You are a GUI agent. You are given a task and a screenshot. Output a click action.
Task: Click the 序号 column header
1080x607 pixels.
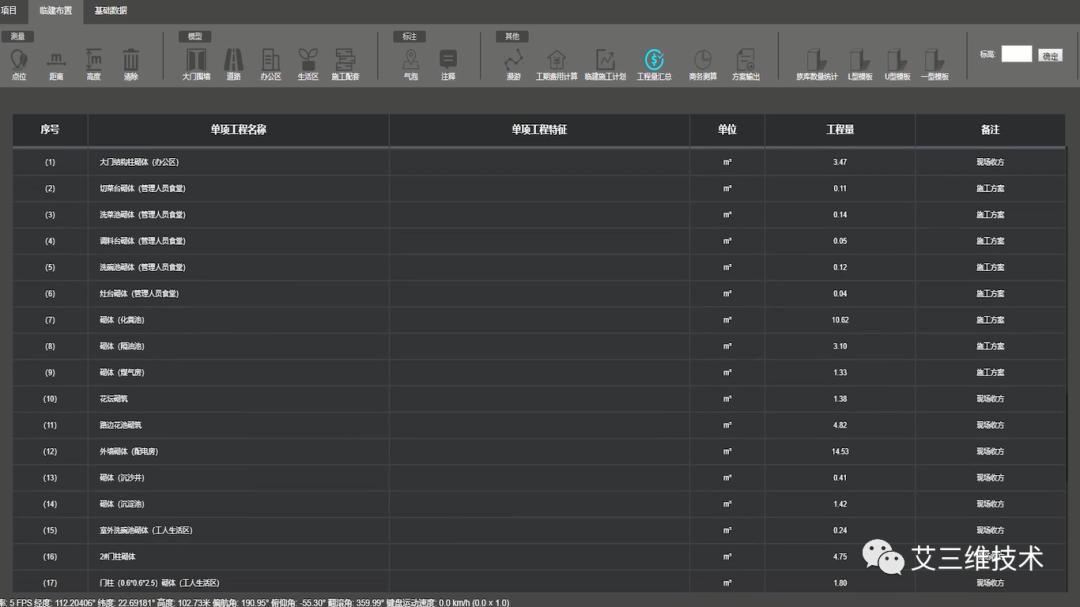click(x=50, y=130)
